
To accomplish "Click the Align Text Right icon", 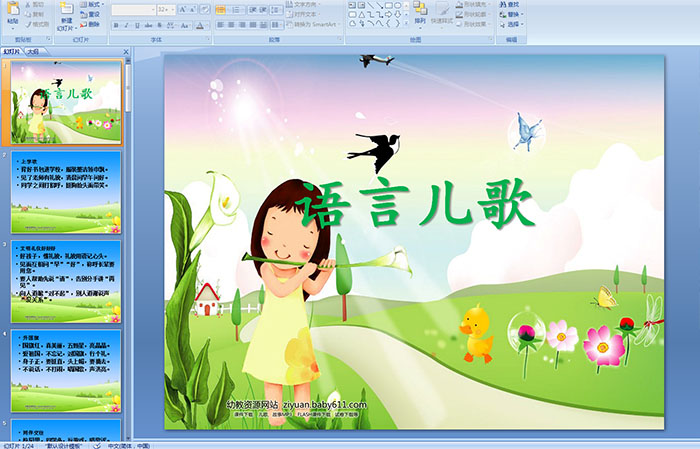I will tap(242, 25).
